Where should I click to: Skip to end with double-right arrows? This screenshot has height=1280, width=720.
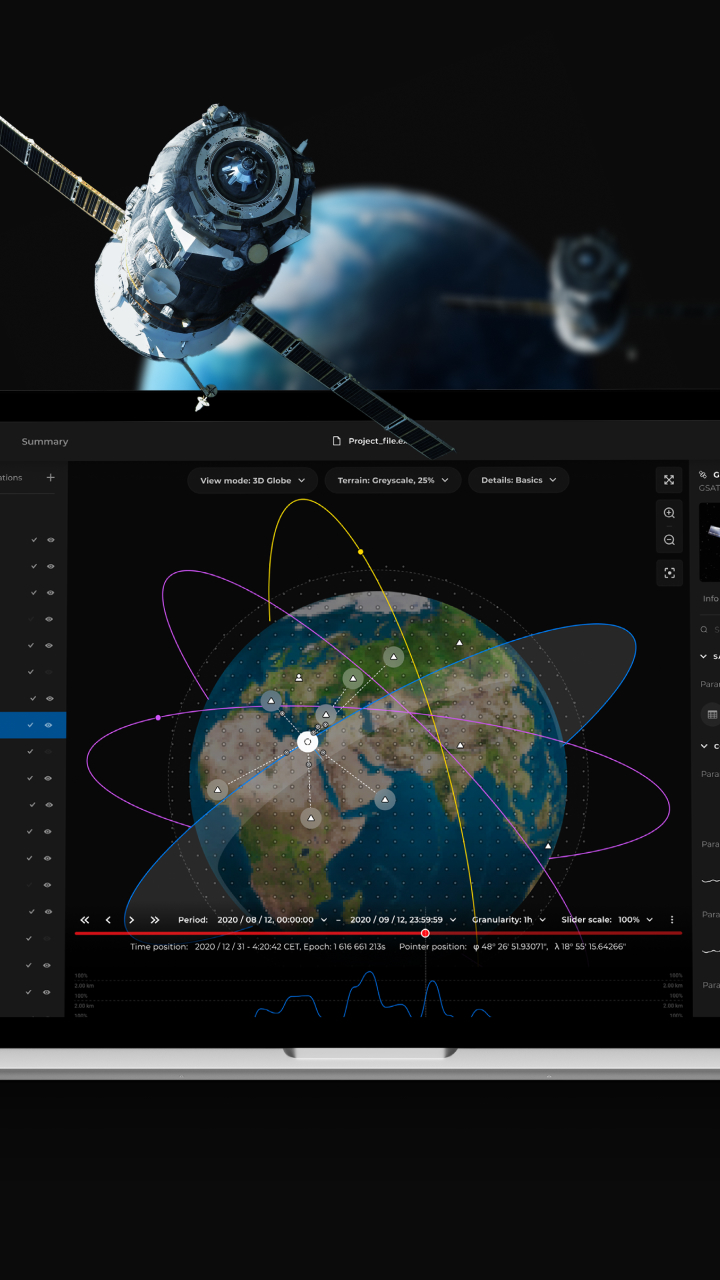click(155, 920)
